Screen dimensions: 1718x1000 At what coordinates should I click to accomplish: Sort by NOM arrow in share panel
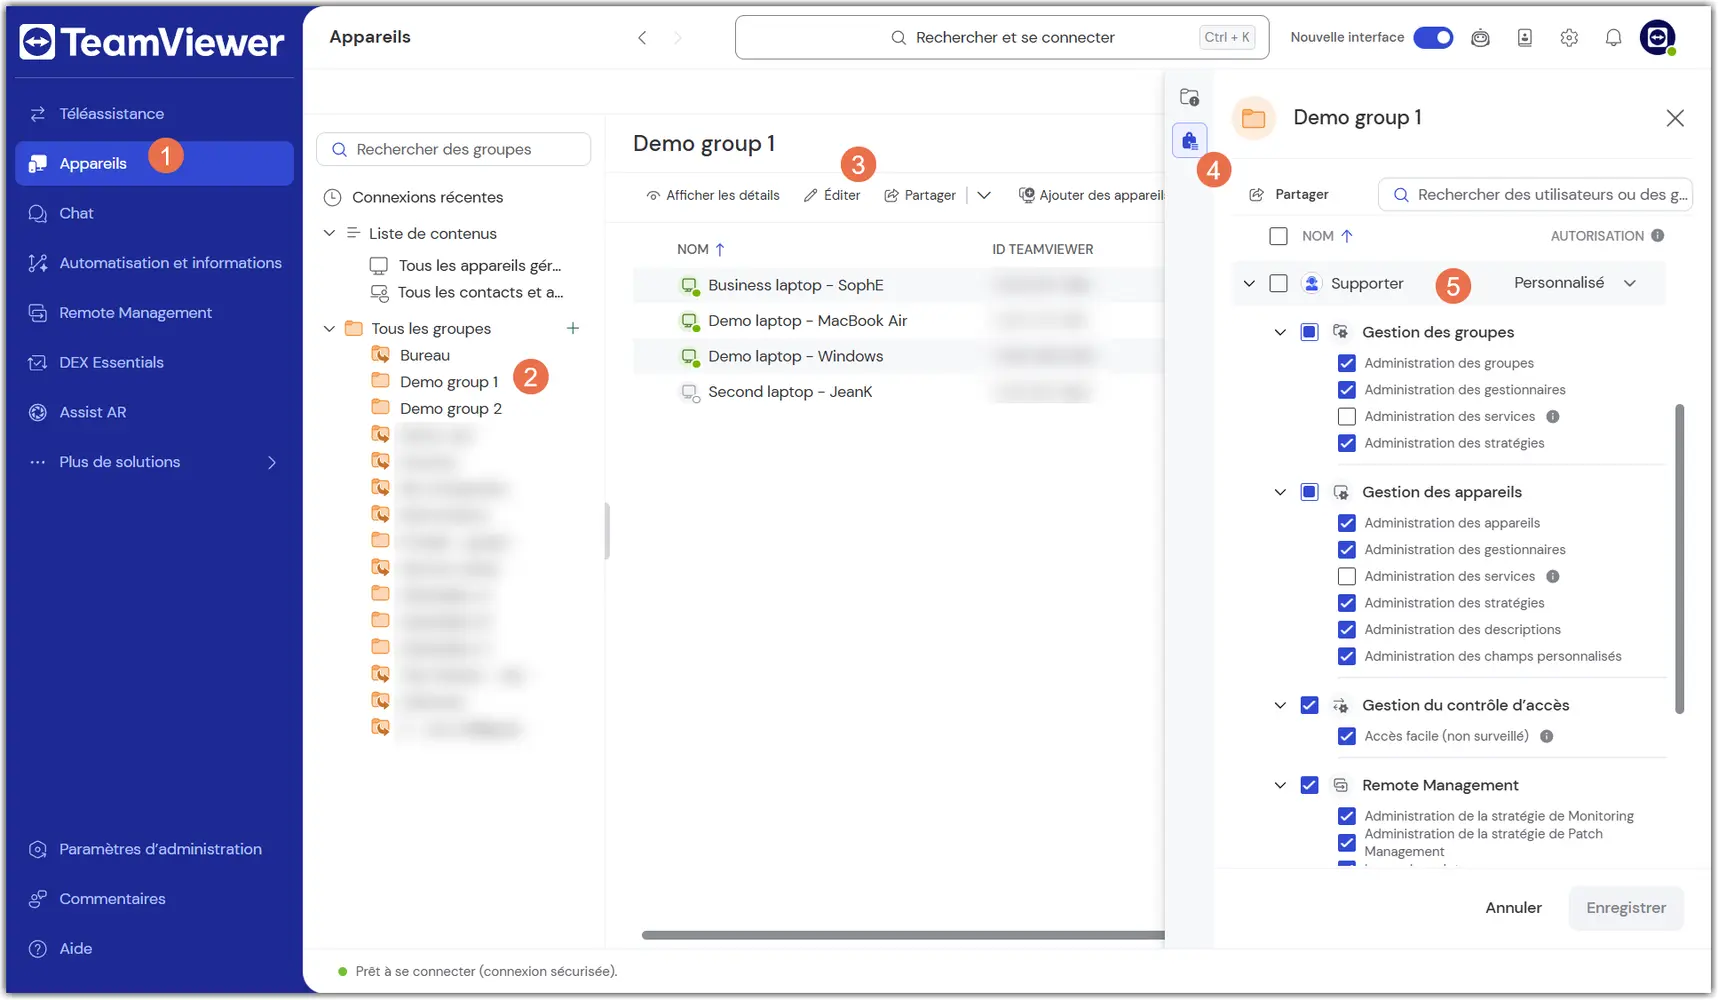[x=1347, y=237]
